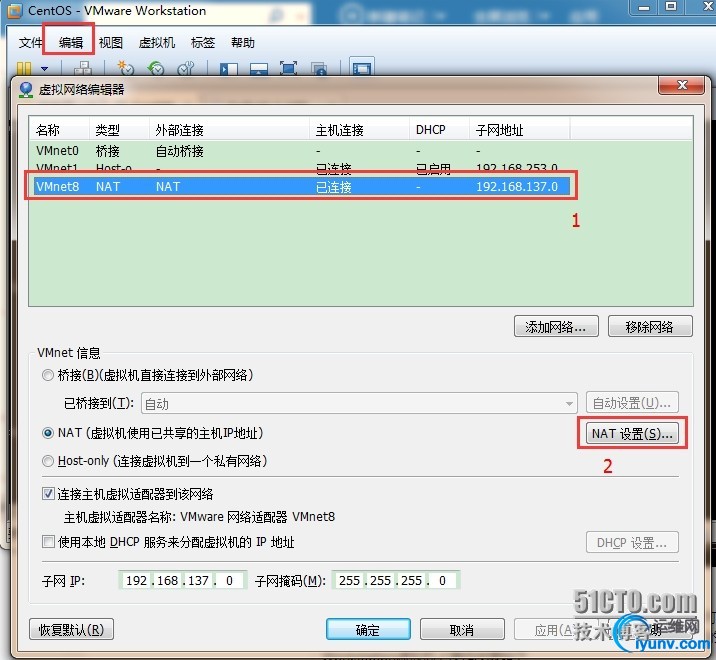Click the Ctrl+Alt+Del send icon in toolbar
This screenshot has width=716, height=660.
tap(83, 69)
